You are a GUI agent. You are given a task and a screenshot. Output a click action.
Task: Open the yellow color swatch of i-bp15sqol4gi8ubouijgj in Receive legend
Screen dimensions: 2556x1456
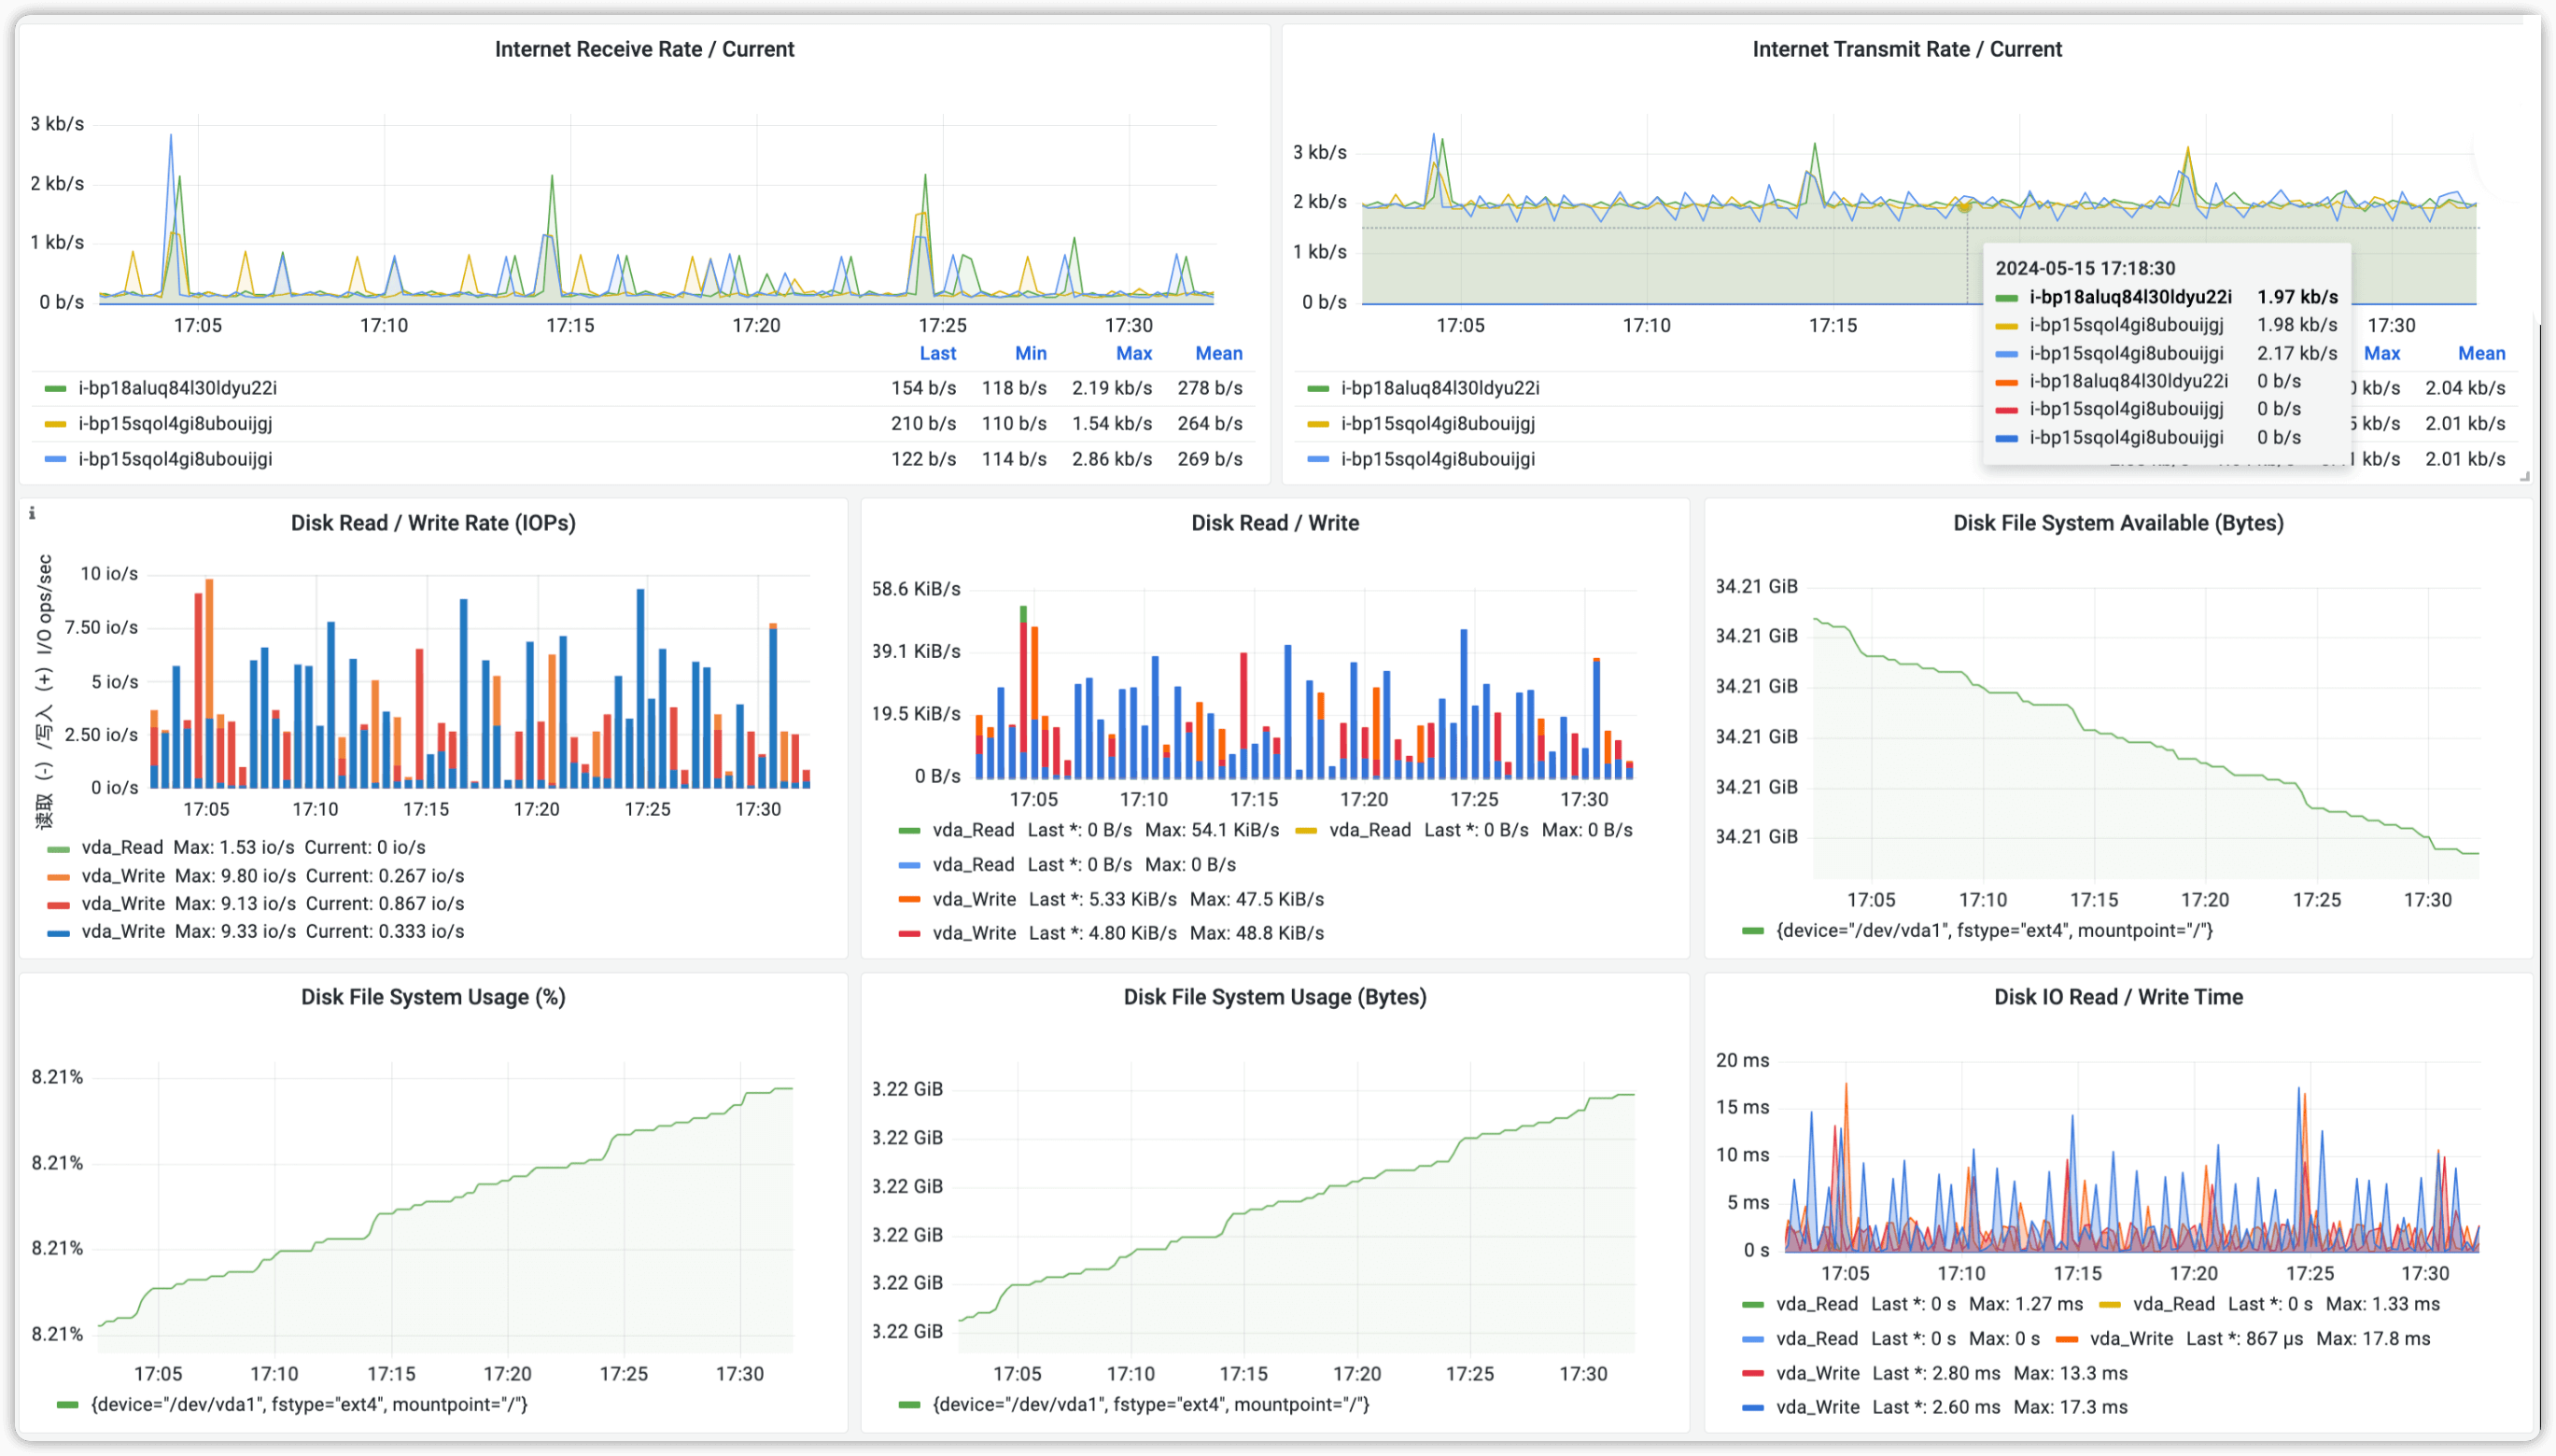55,424
